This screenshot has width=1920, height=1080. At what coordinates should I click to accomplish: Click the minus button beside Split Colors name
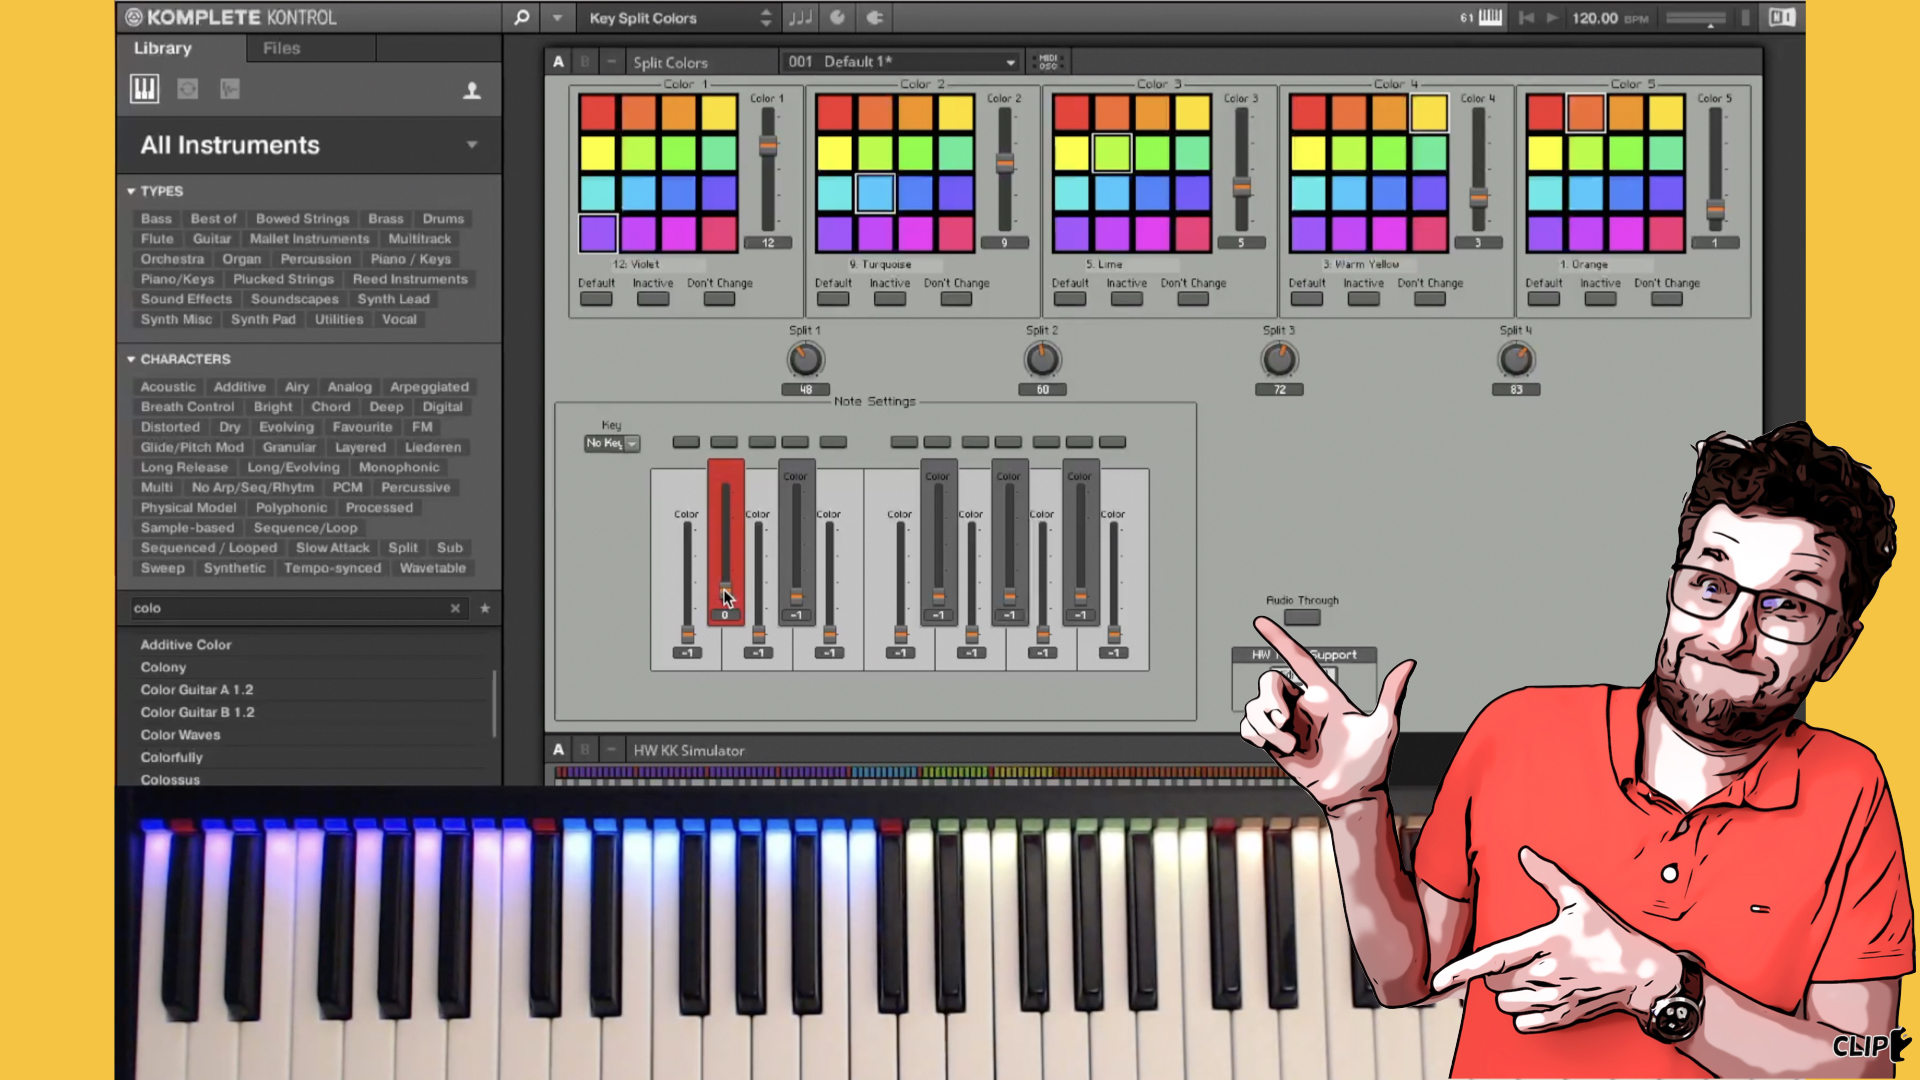[x=611, y=62]
